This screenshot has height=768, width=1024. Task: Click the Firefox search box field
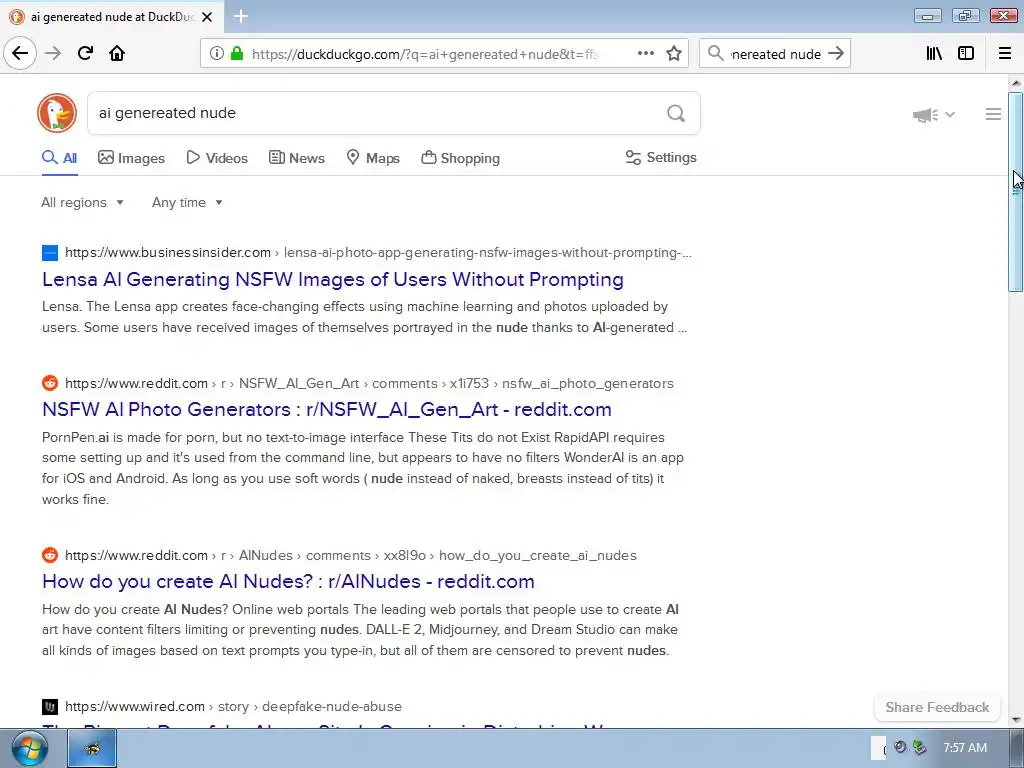[775, 54]
